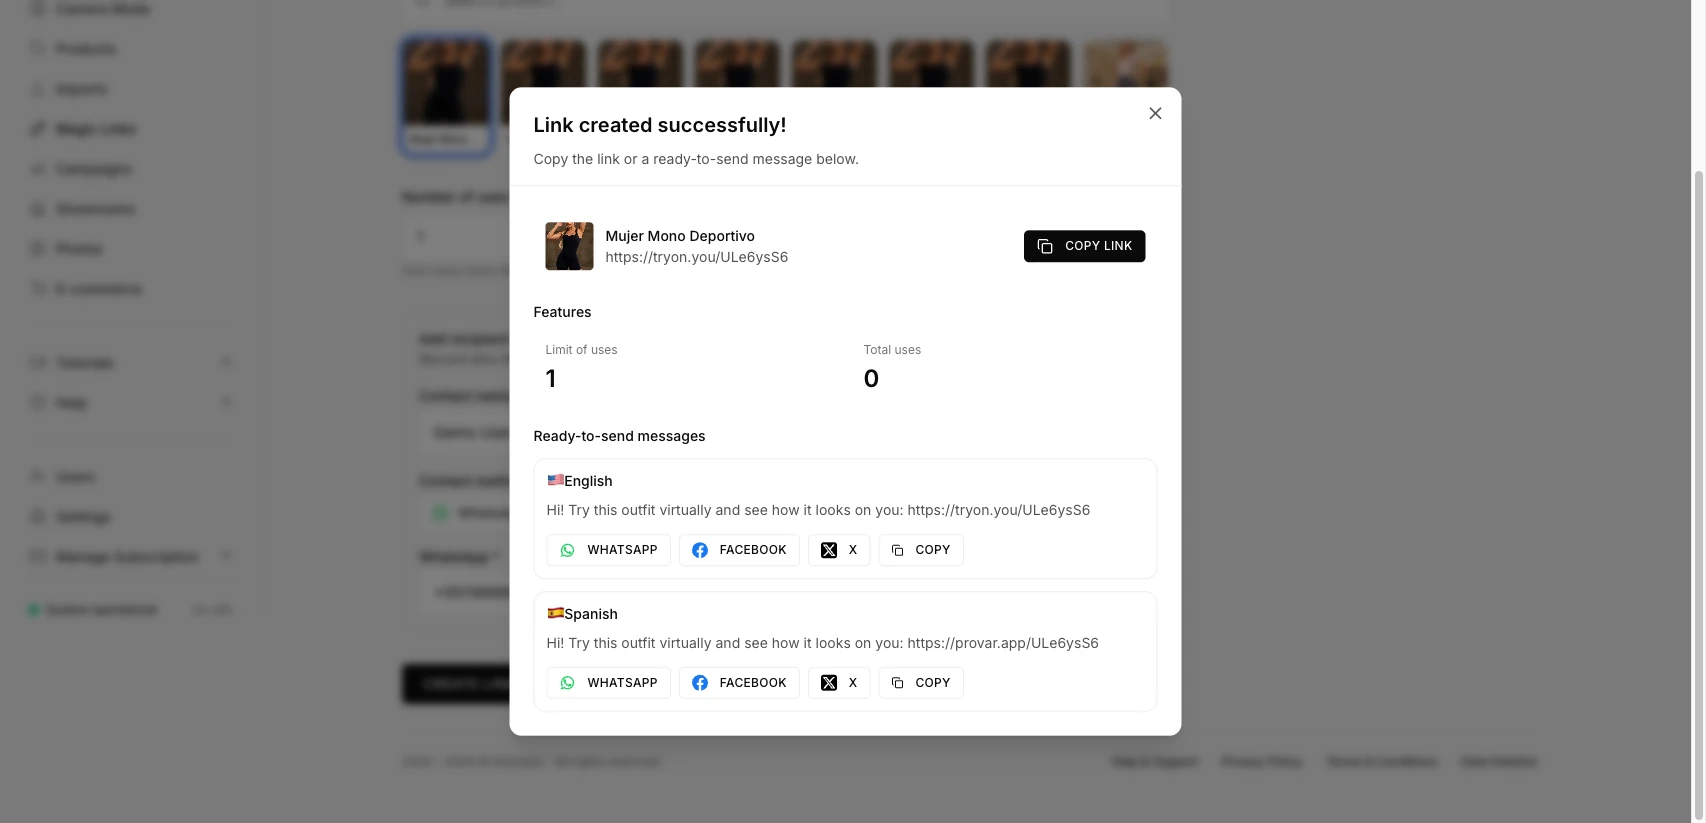
Task: Click the English message text with tryon.you link
Action: (x=818, y=510)
